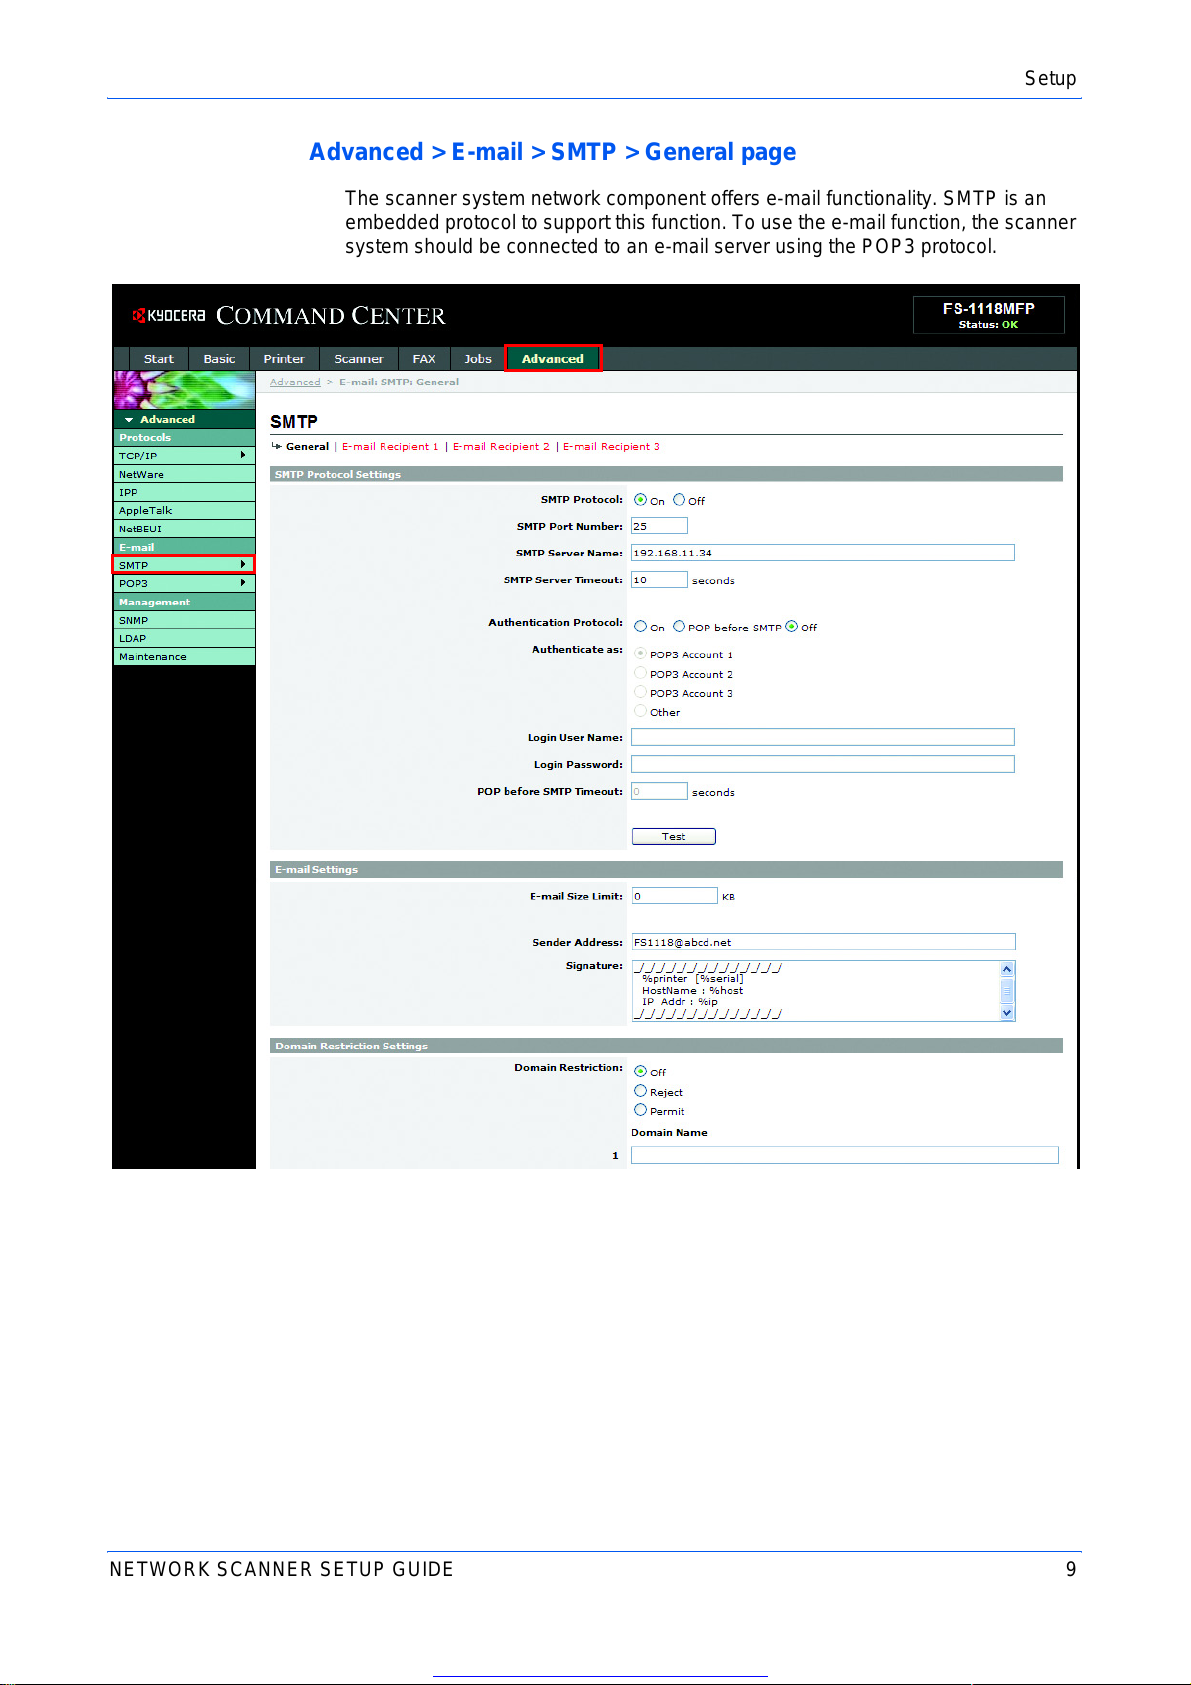Image resolution: width=1191 pixels, height=1685 pixels.
Task: Expand the SMTP submenu arrow
Action: tap(243, 565)
